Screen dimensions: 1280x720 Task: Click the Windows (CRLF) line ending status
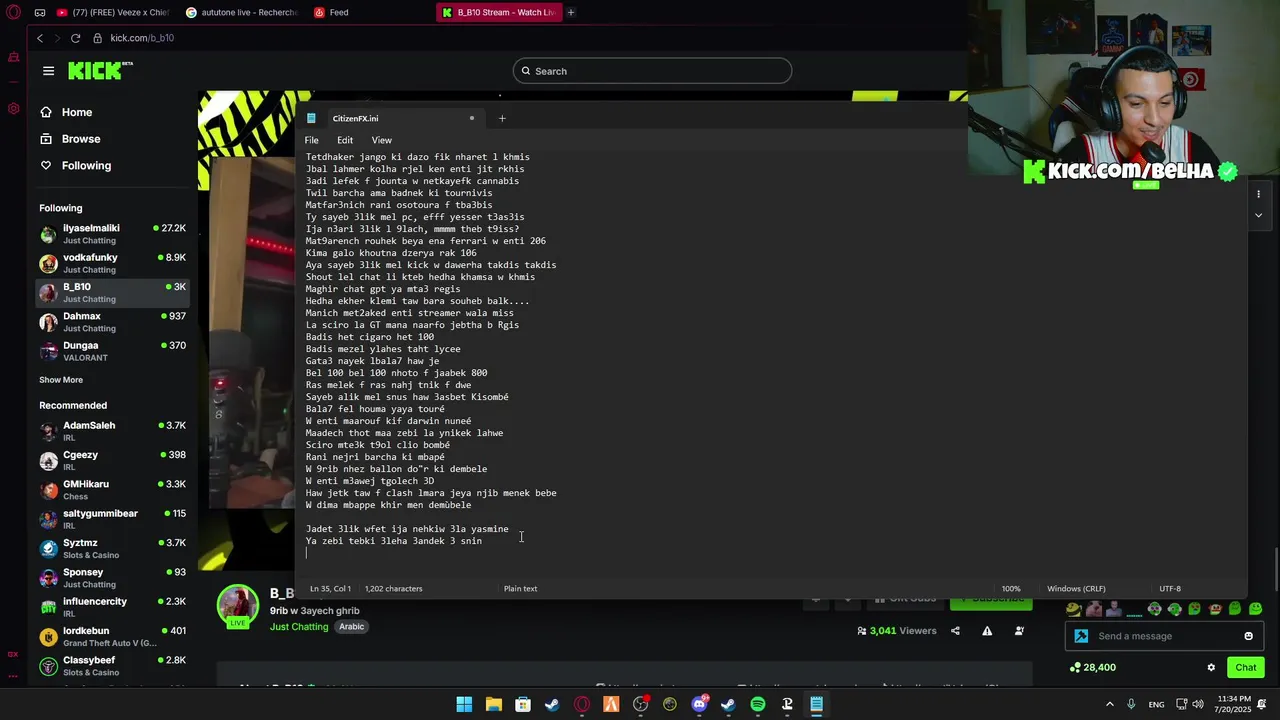pyautogui.click(x=1076, y=589)
